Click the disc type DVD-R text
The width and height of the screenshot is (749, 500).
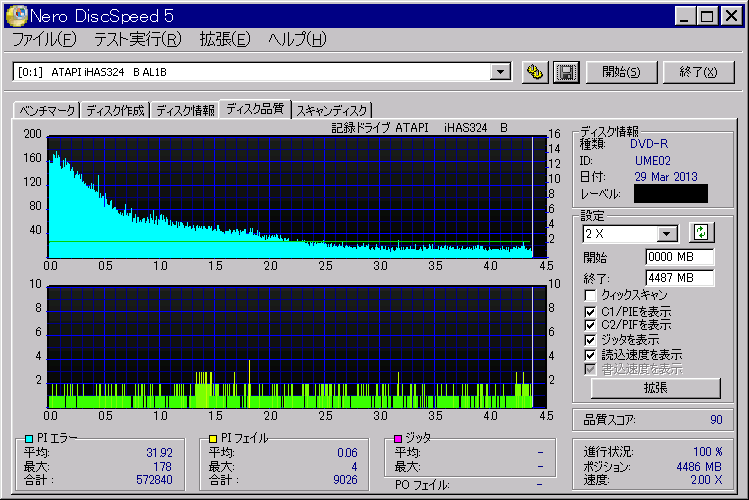(x=649, y=144)
